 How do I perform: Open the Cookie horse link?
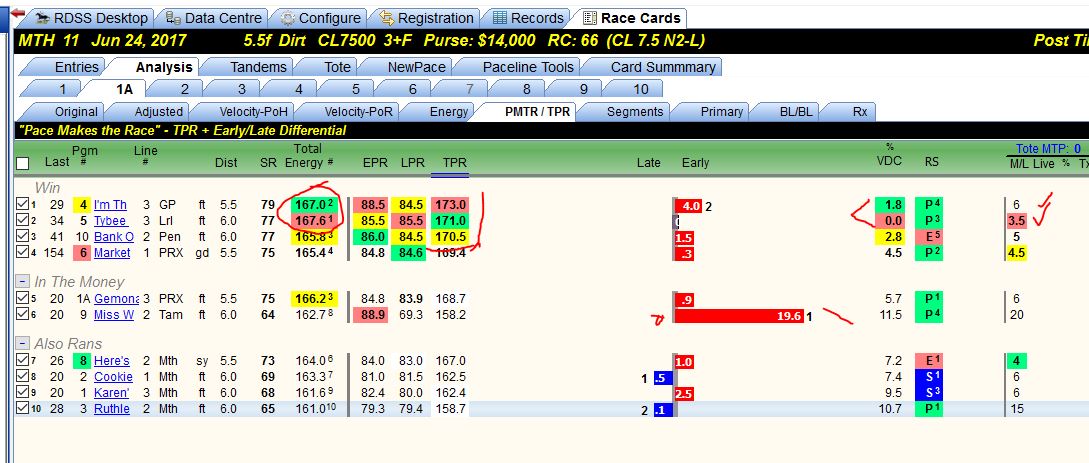[113, 377]
